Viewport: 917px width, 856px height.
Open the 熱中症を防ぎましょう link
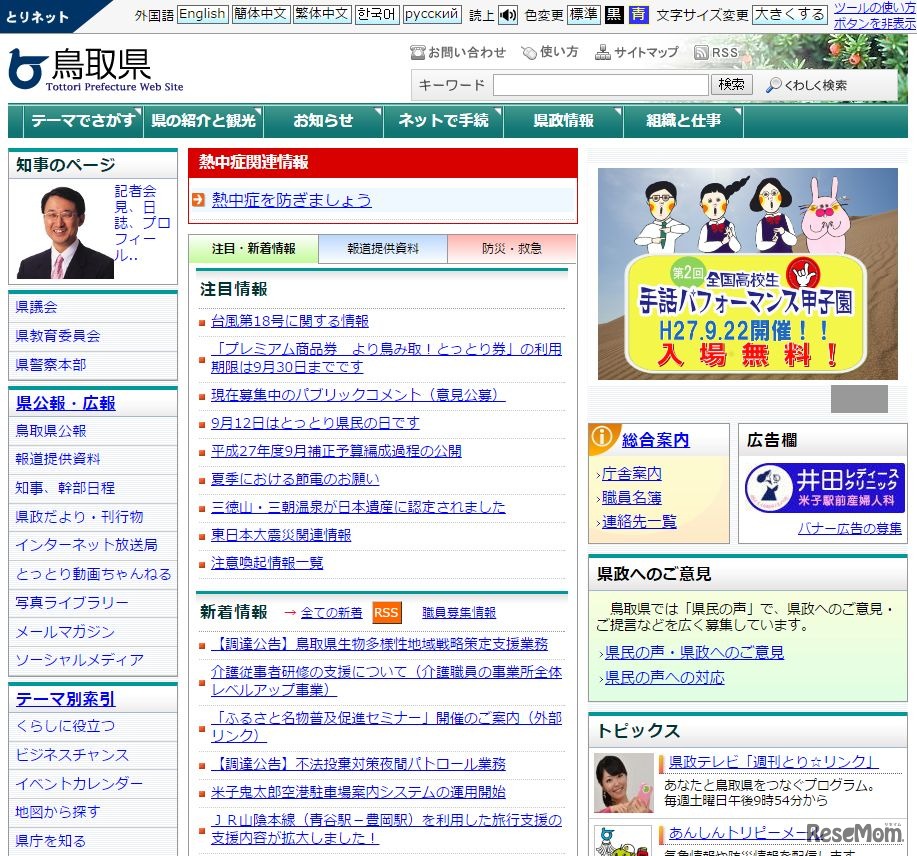click(291, 200)
